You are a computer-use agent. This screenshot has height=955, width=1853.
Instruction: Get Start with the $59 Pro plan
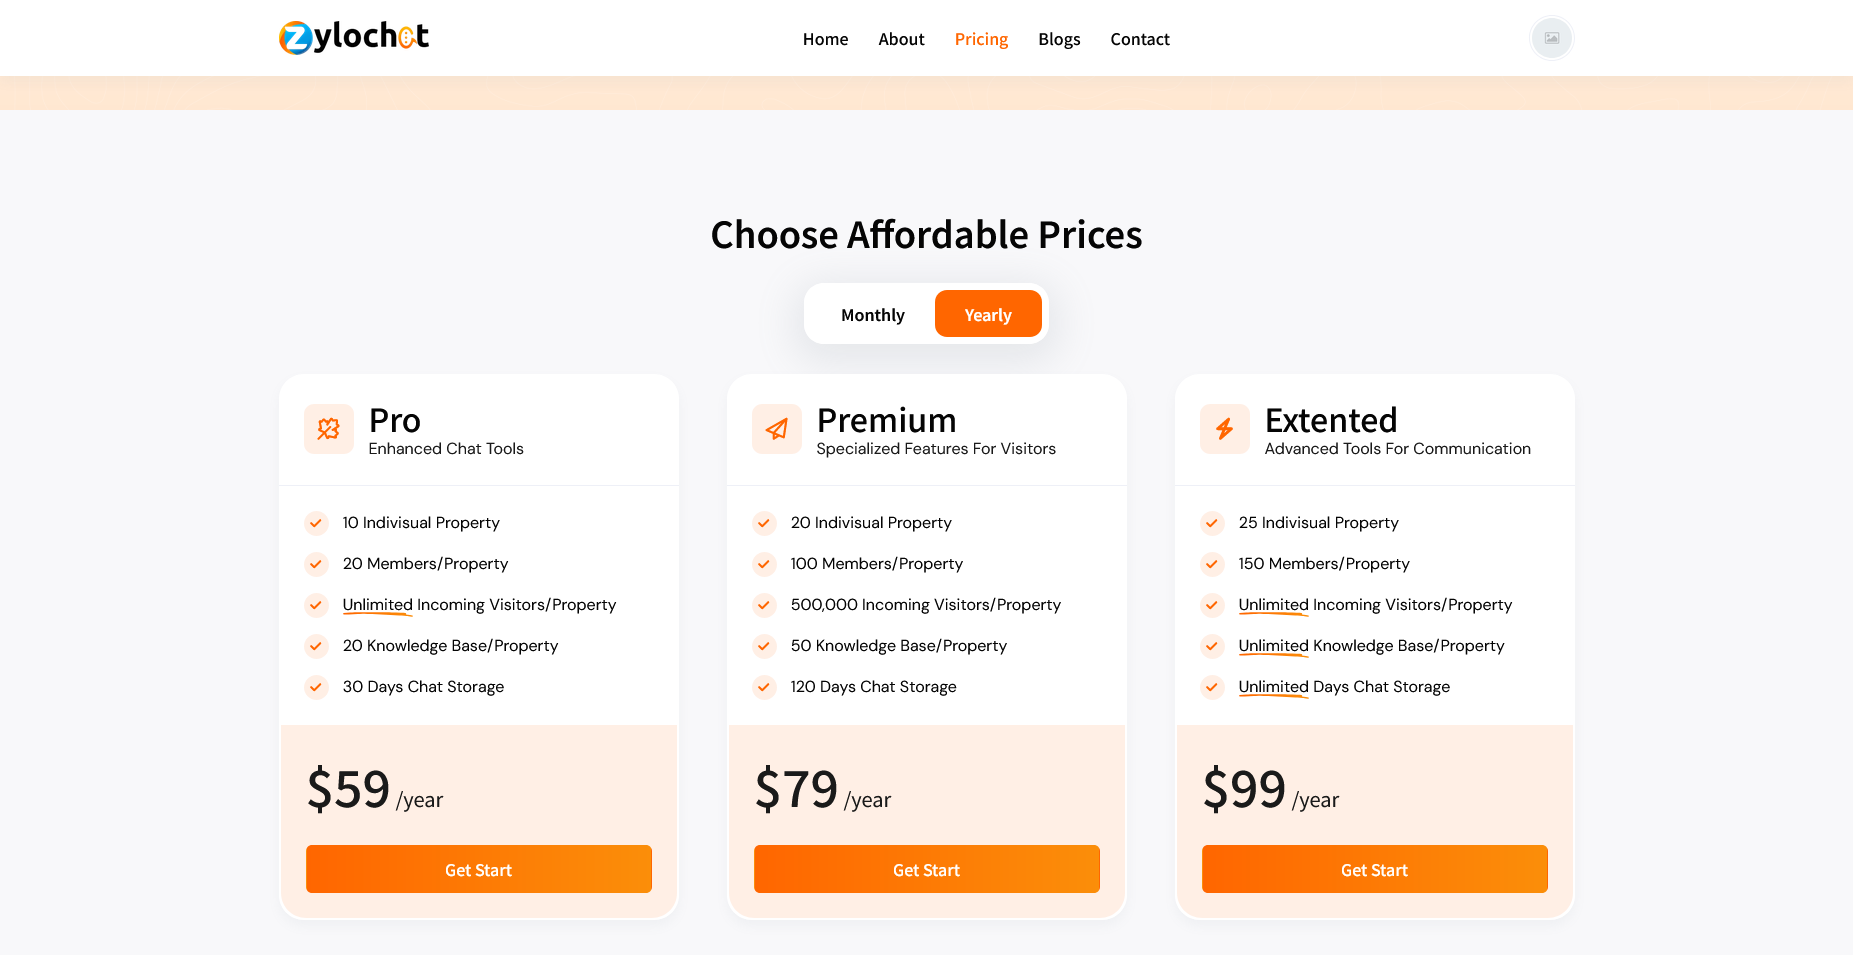[479, 869]
